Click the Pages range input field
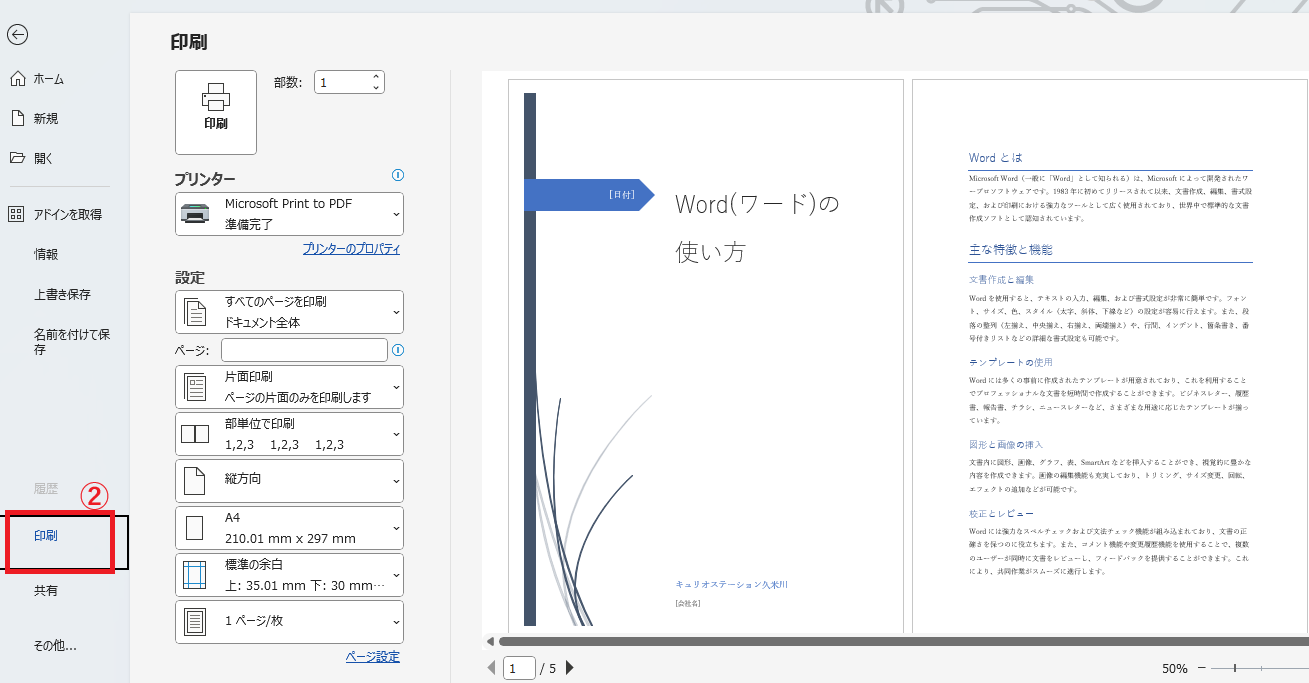Screen dimensions: 1309x683 click(x=304, y=350)
